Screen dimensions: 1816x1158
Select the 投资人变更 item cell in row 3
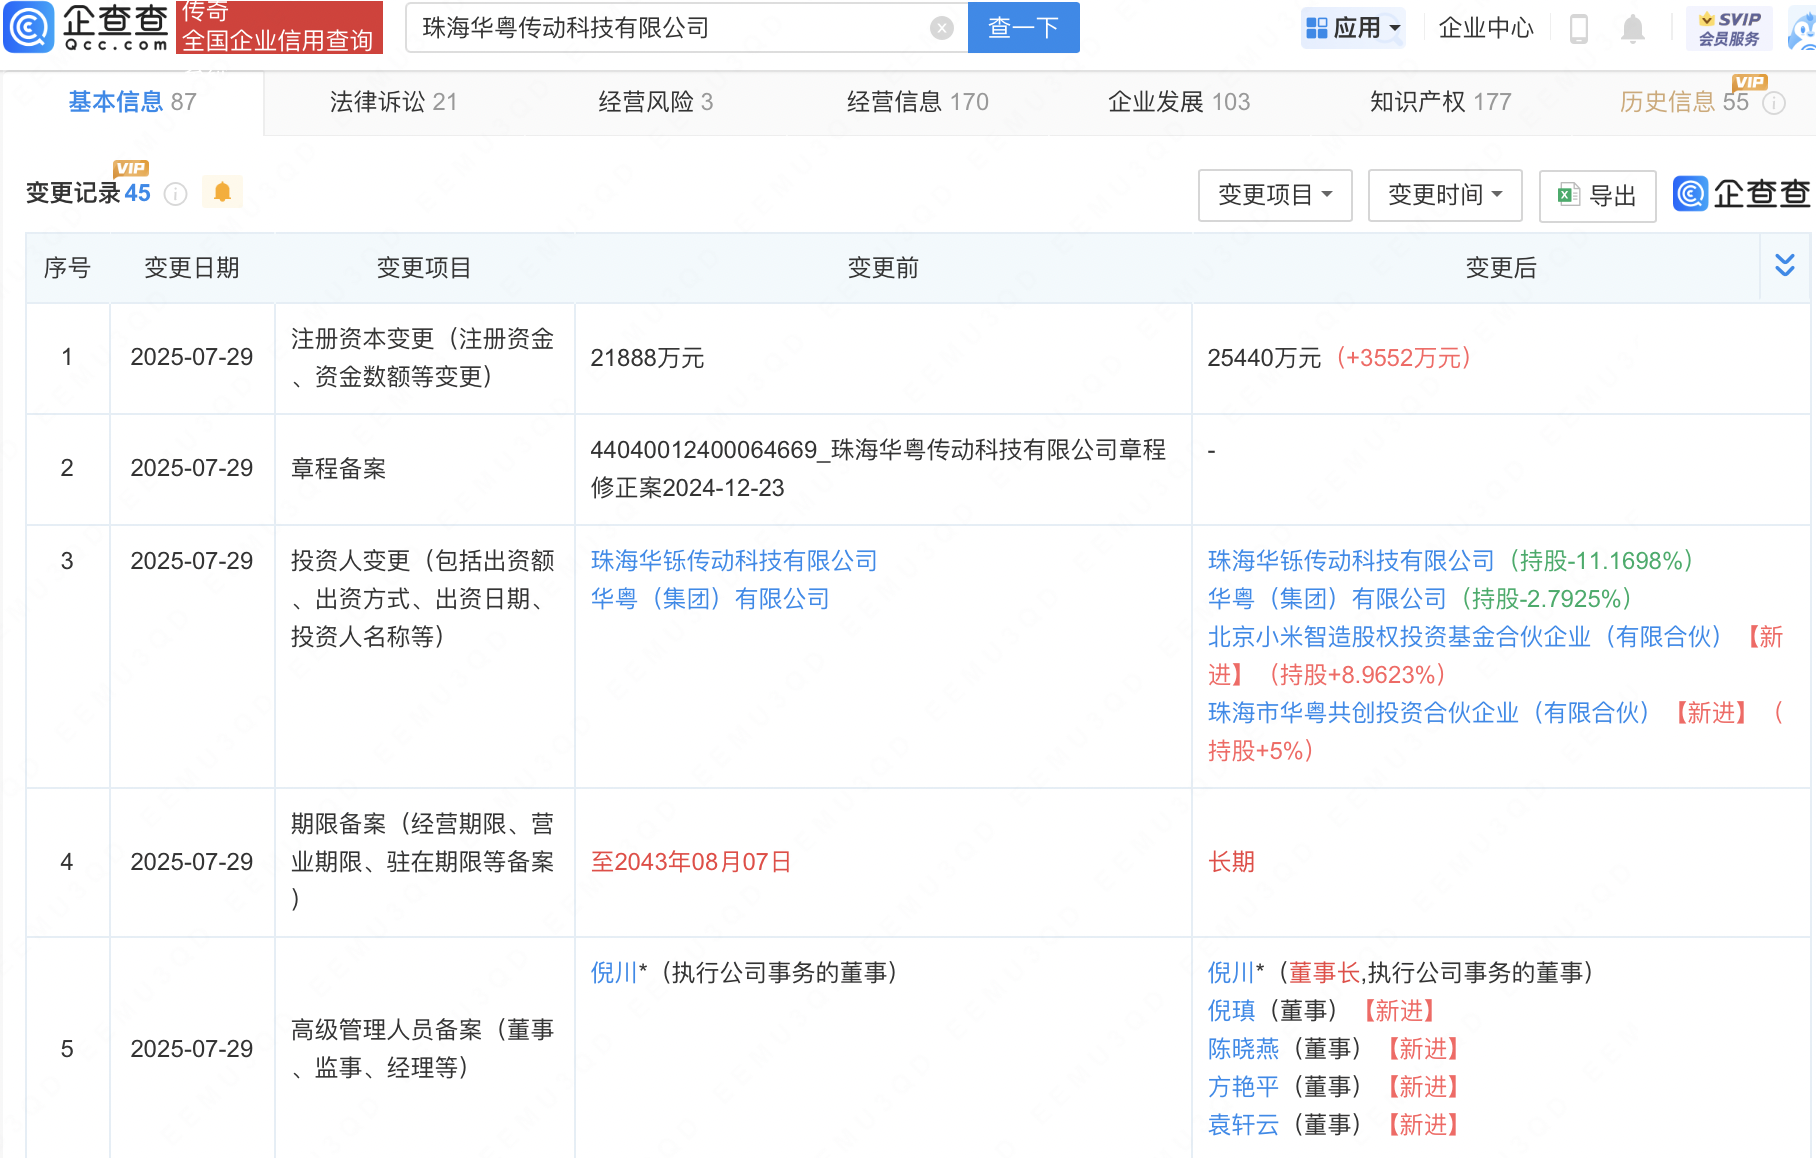tap(424, 656)
